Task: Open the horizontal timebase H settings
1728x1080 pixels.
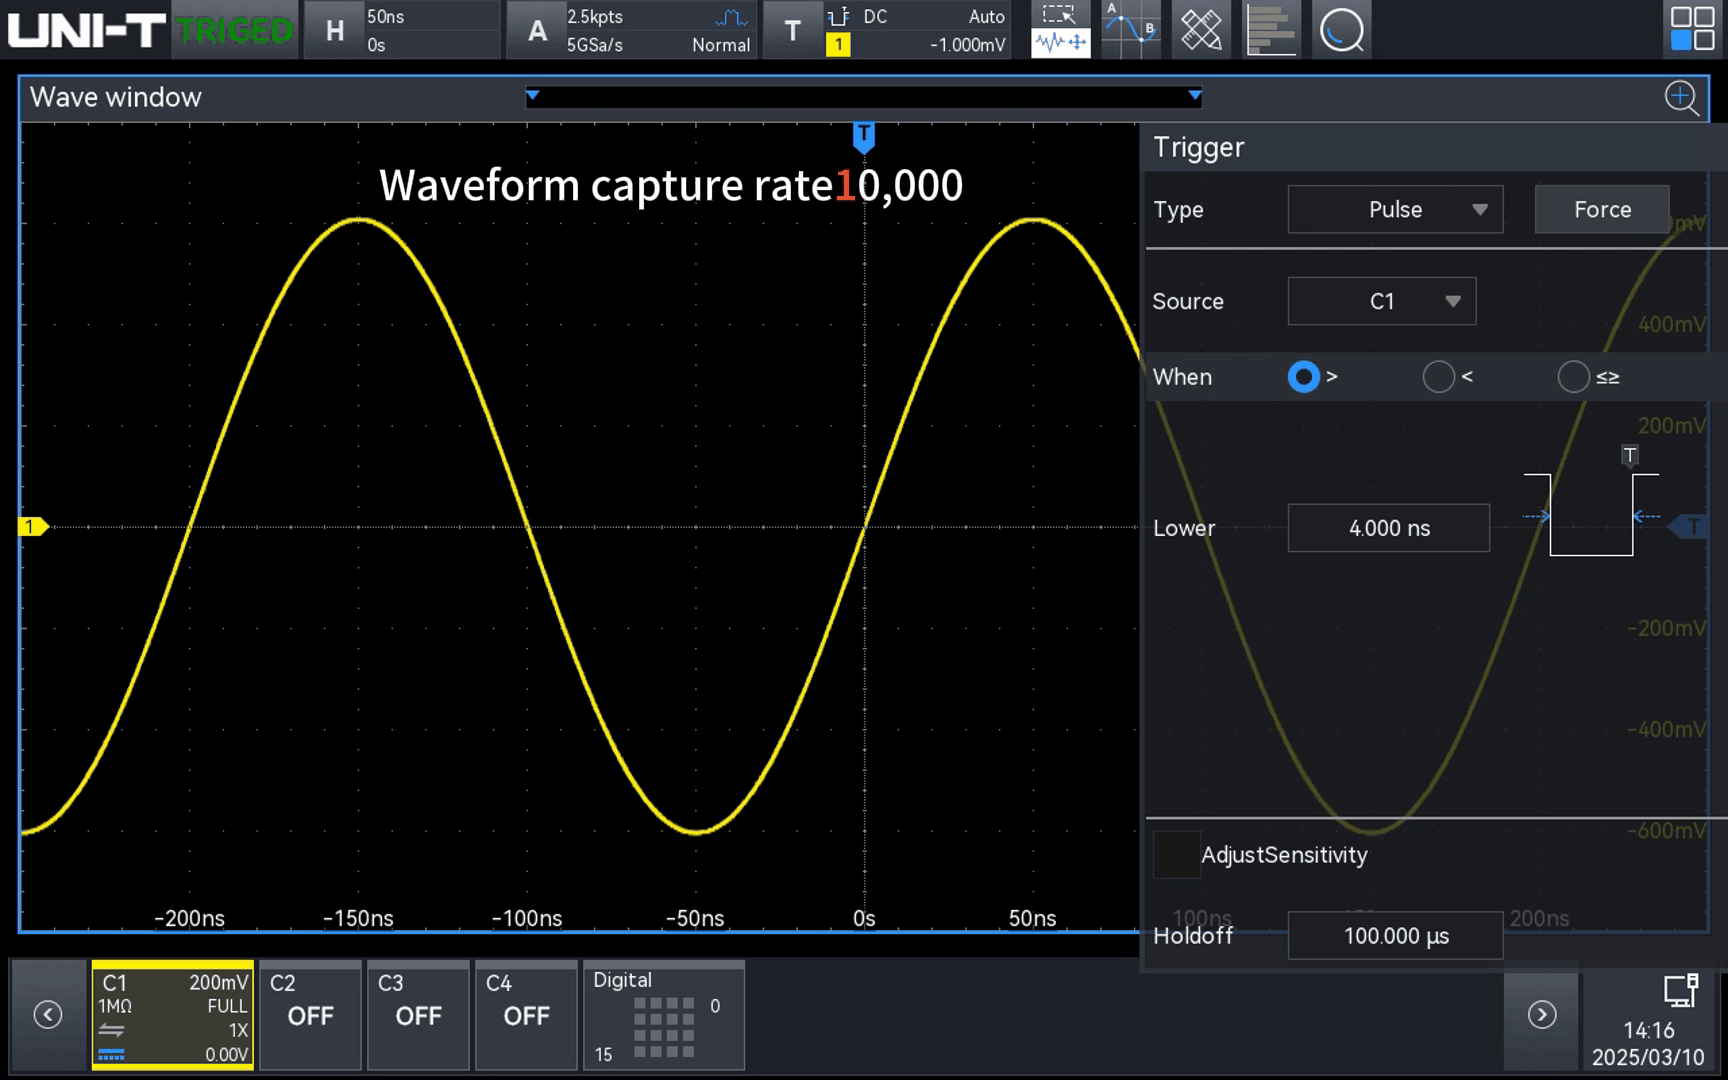Action: (x=335, y=31)
